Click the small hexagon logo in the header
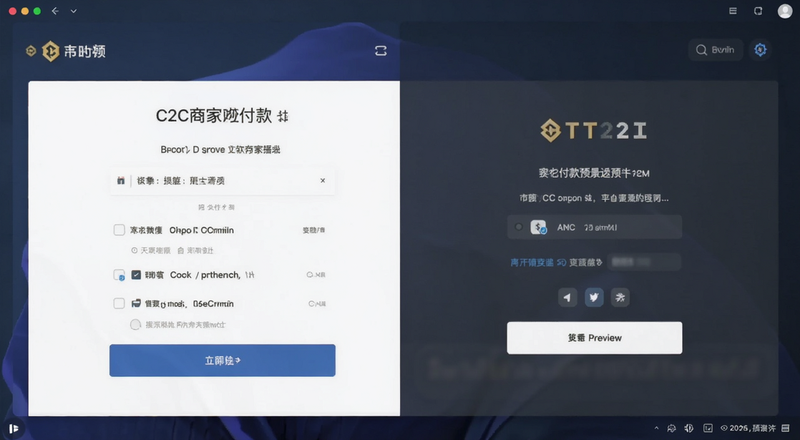The height and width of the screenshot is (440, 800). 31,51
